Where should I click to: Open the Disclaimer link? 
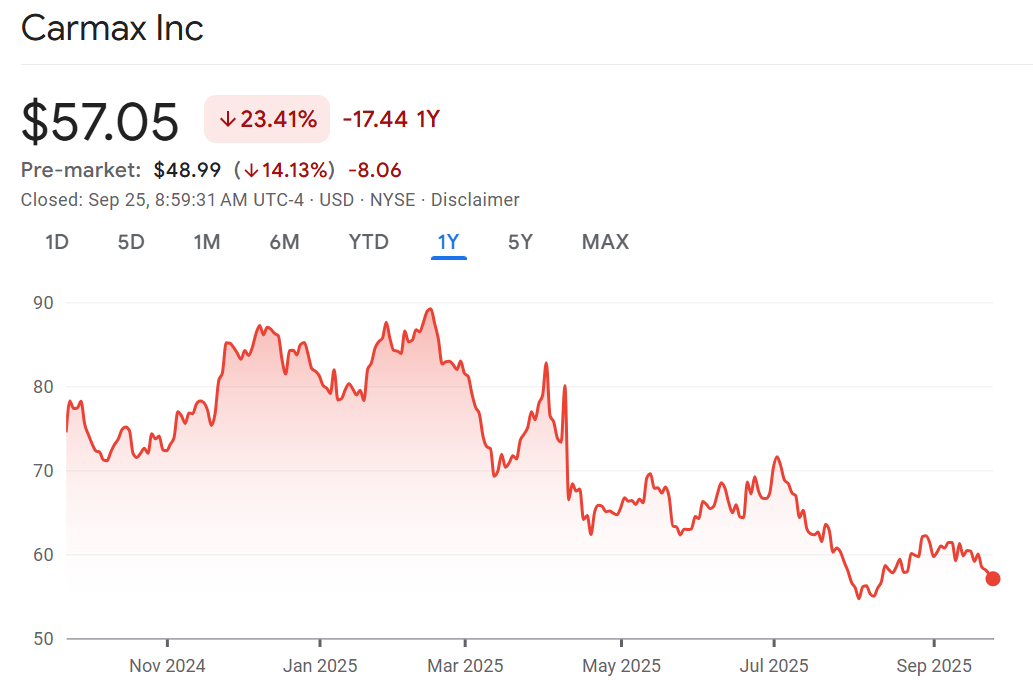[x=475, y=200]
